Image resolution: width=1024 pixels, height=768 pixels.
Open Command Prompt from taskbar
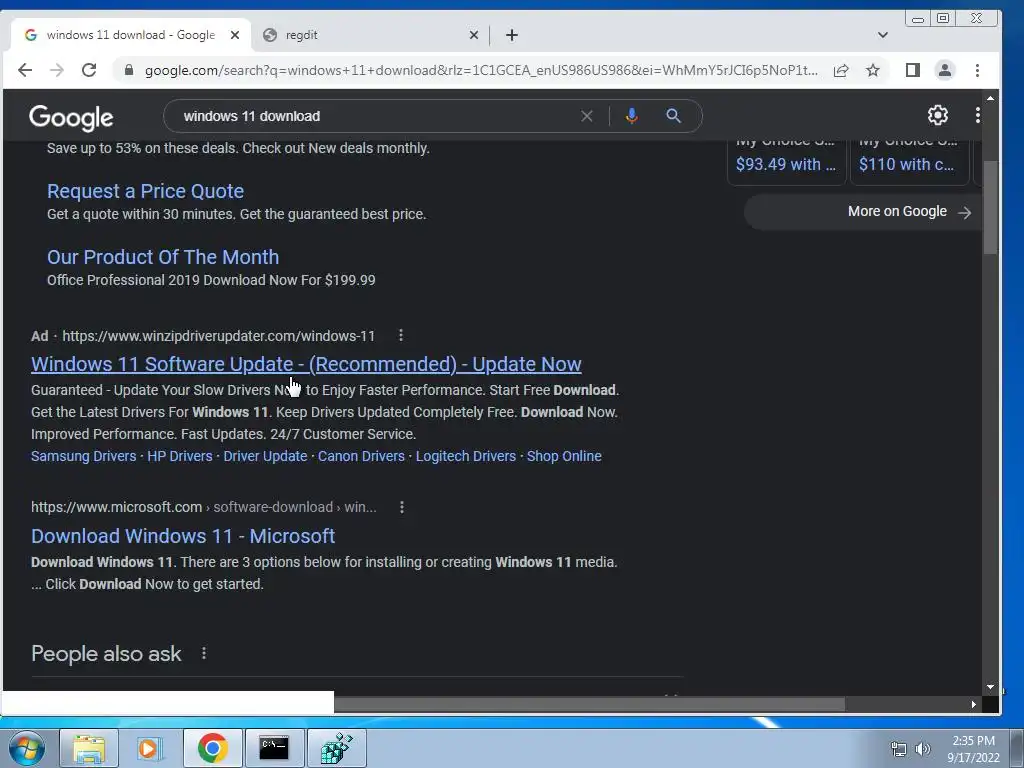click(274, 748)
